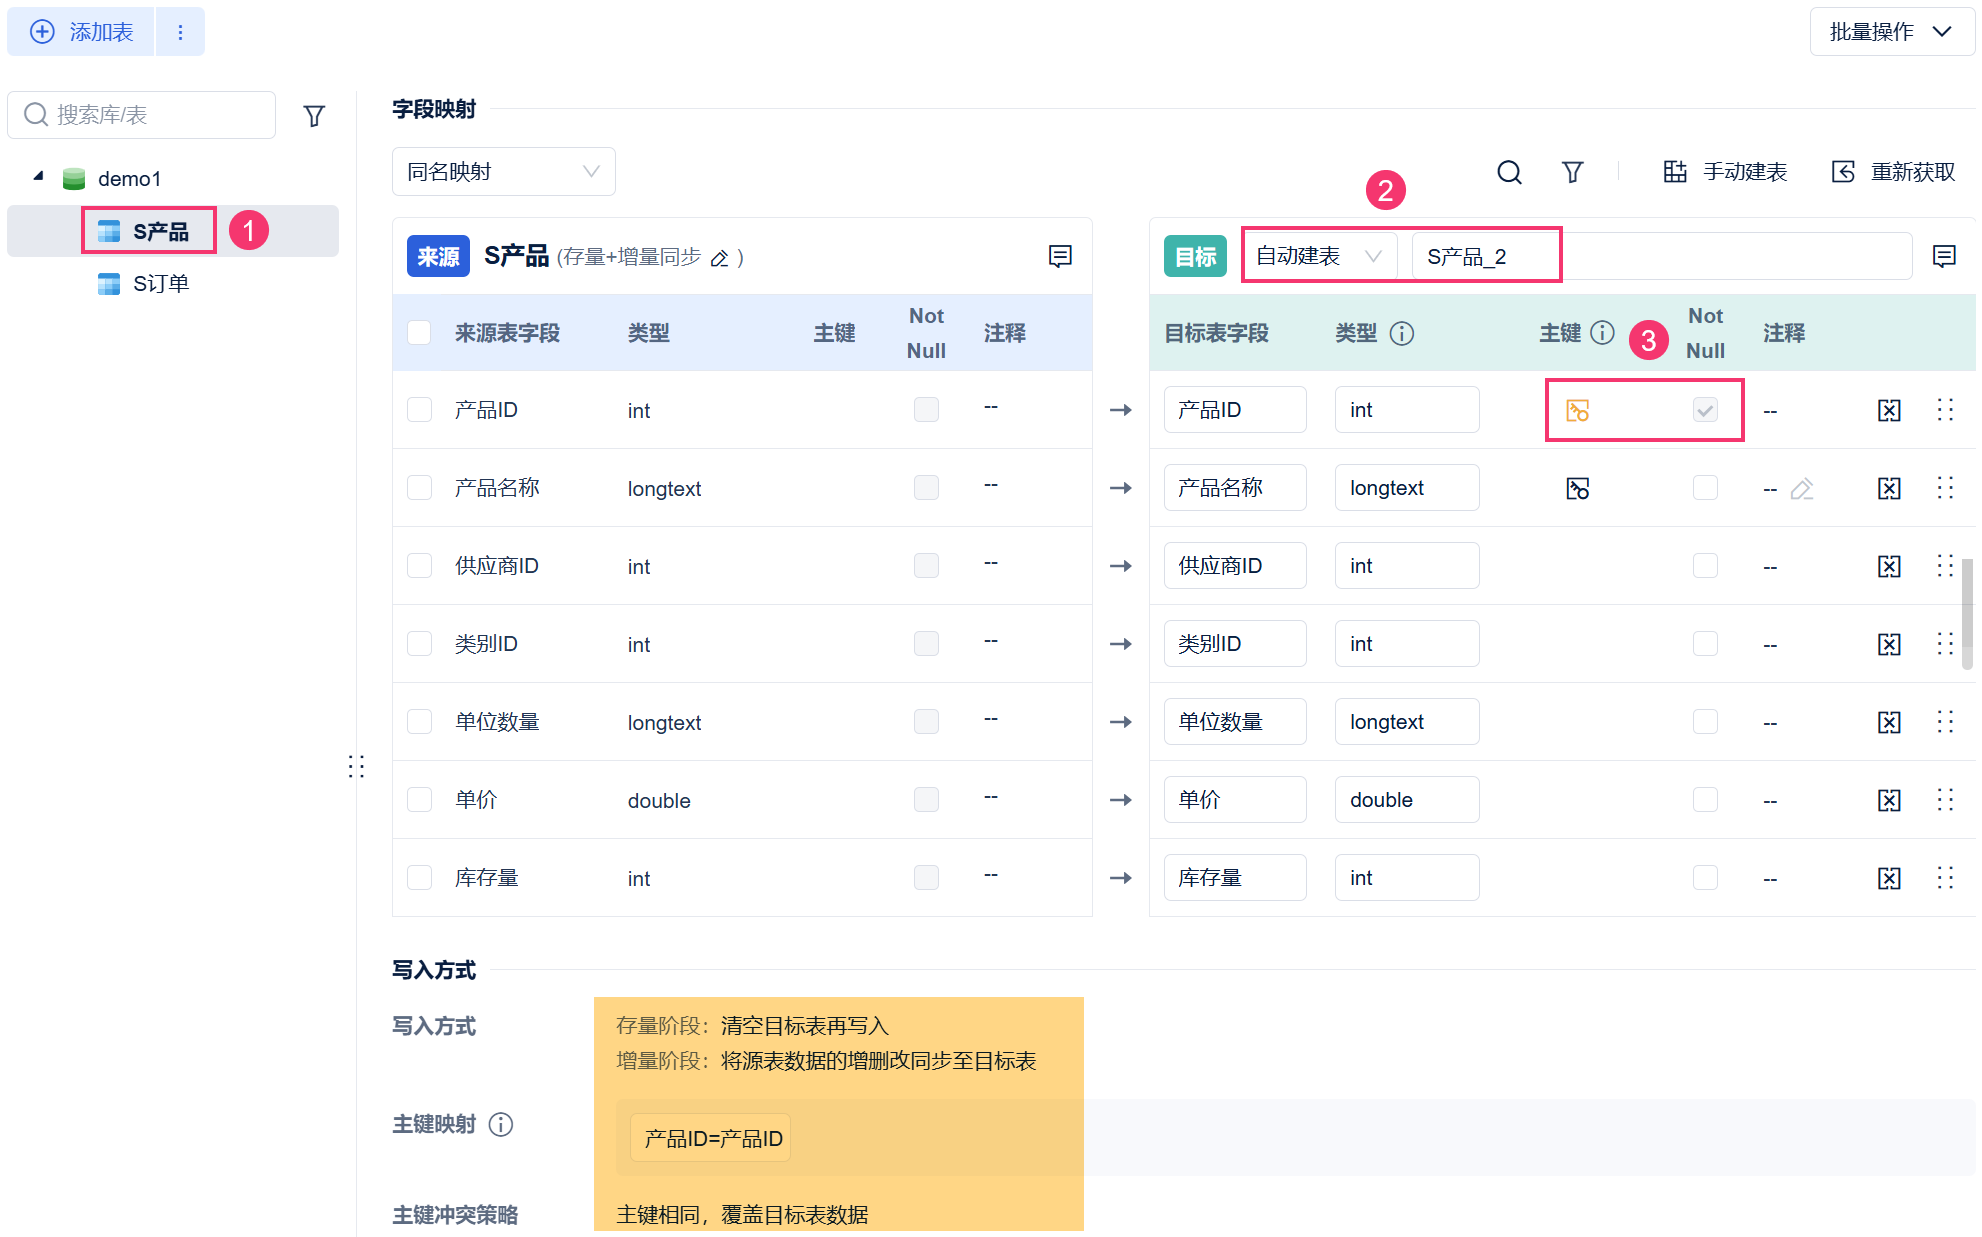
Task: Click the primary key icon for 产品名称
Action: click(1577, 488)
